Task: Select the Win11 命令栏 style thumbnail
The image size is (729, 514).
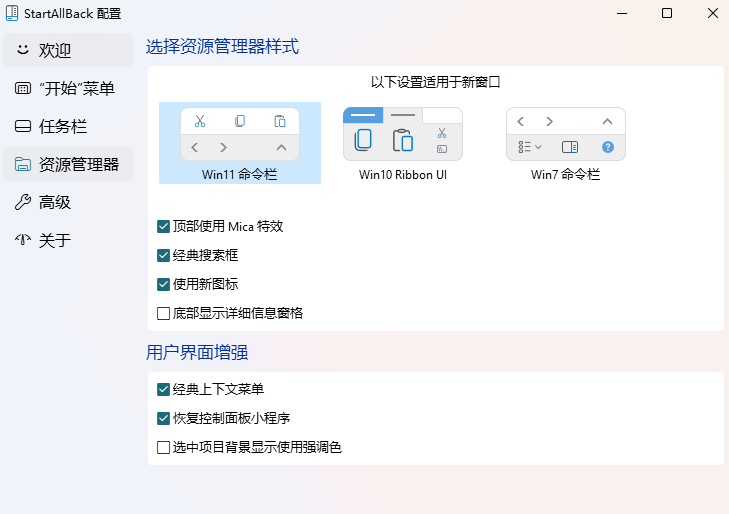Action: pyautogui.click(x=240, y=135)
